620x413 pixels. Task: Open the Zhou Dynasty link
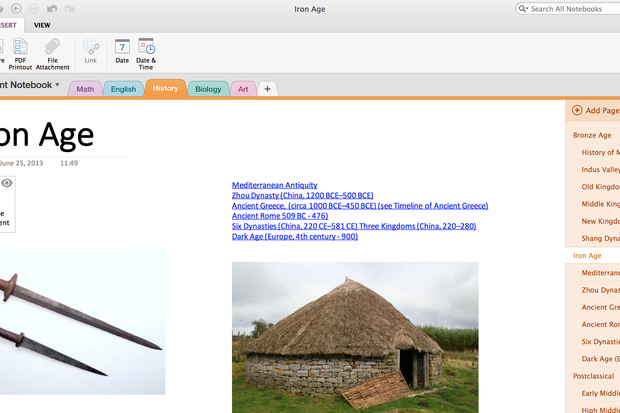302,195
